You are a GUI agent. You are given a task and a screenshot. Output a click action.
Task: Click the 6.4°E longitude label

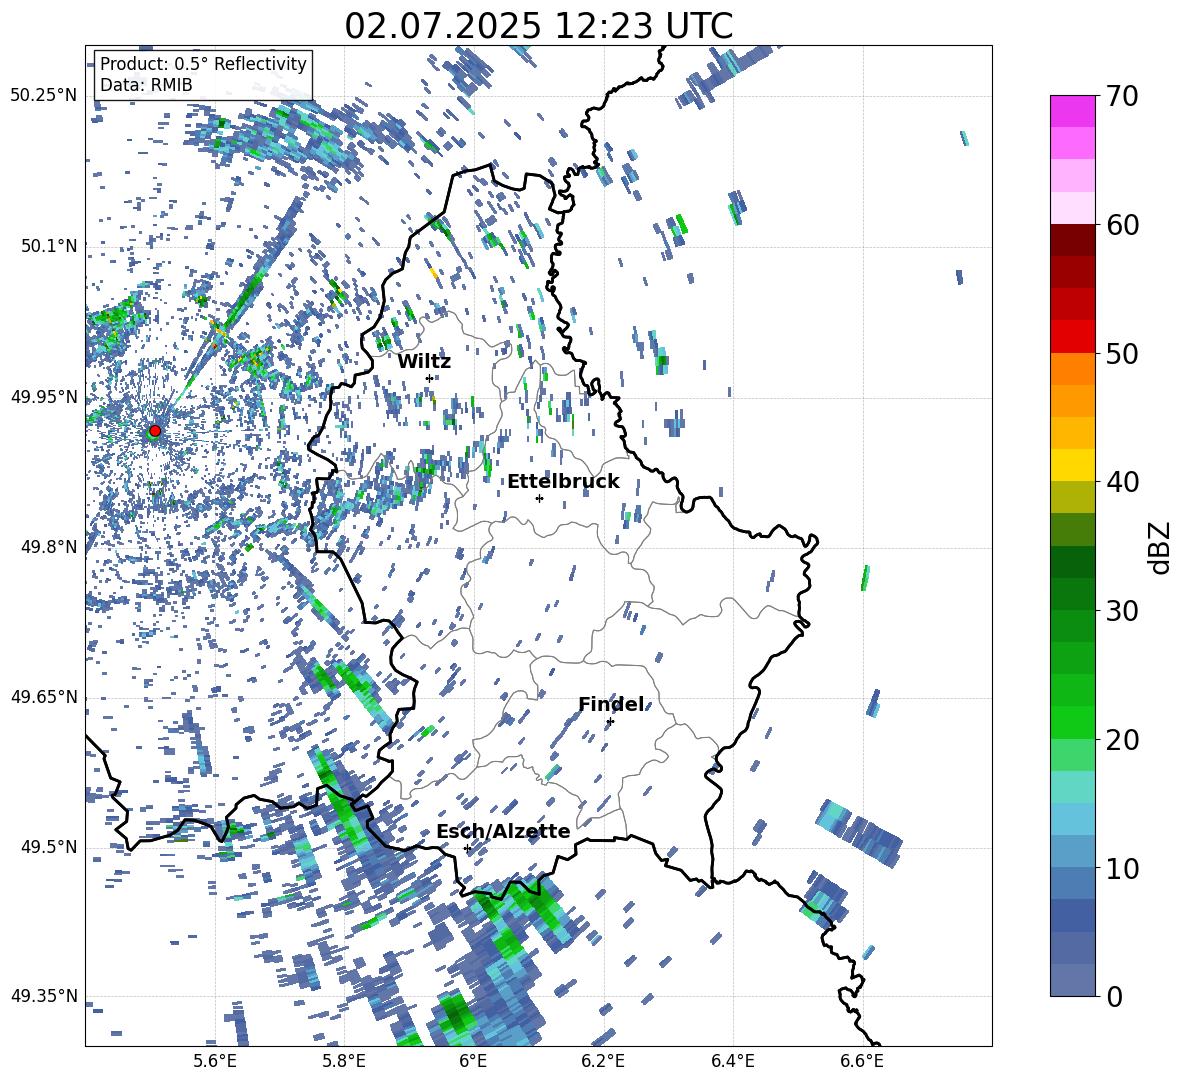(732, 1062)
